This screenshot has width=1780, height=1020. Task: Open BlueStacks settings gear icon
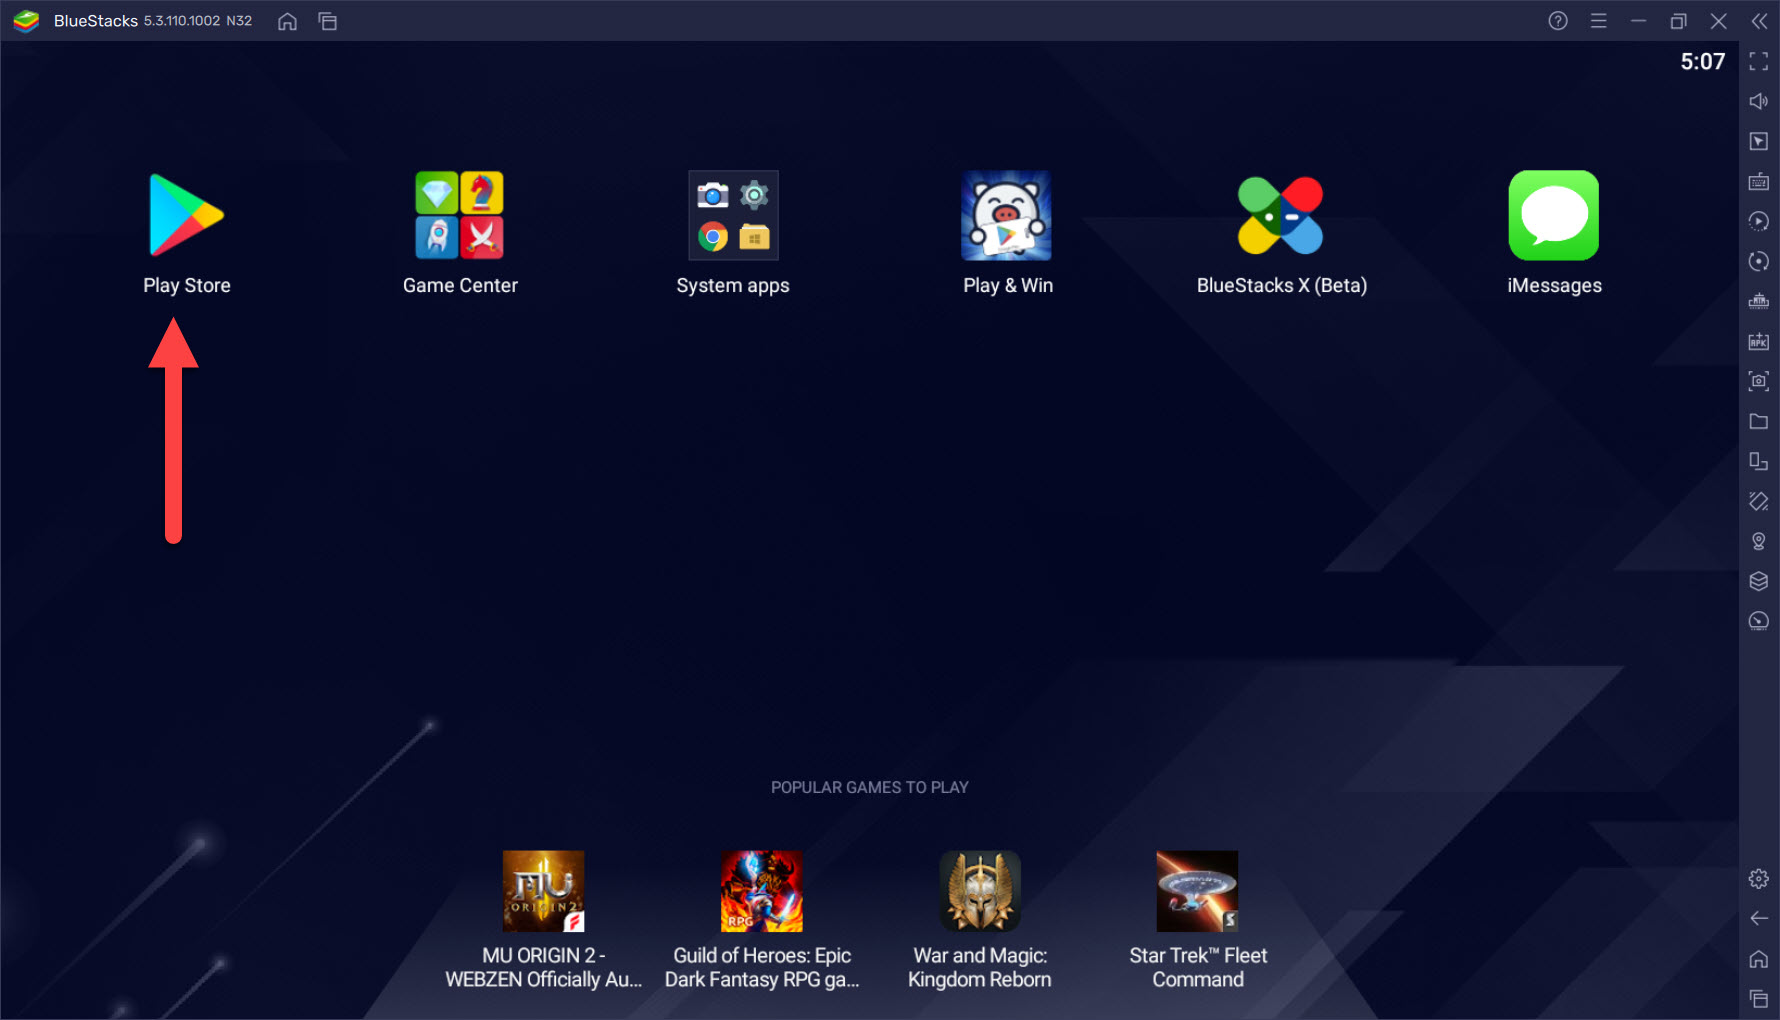point(1759,879)
